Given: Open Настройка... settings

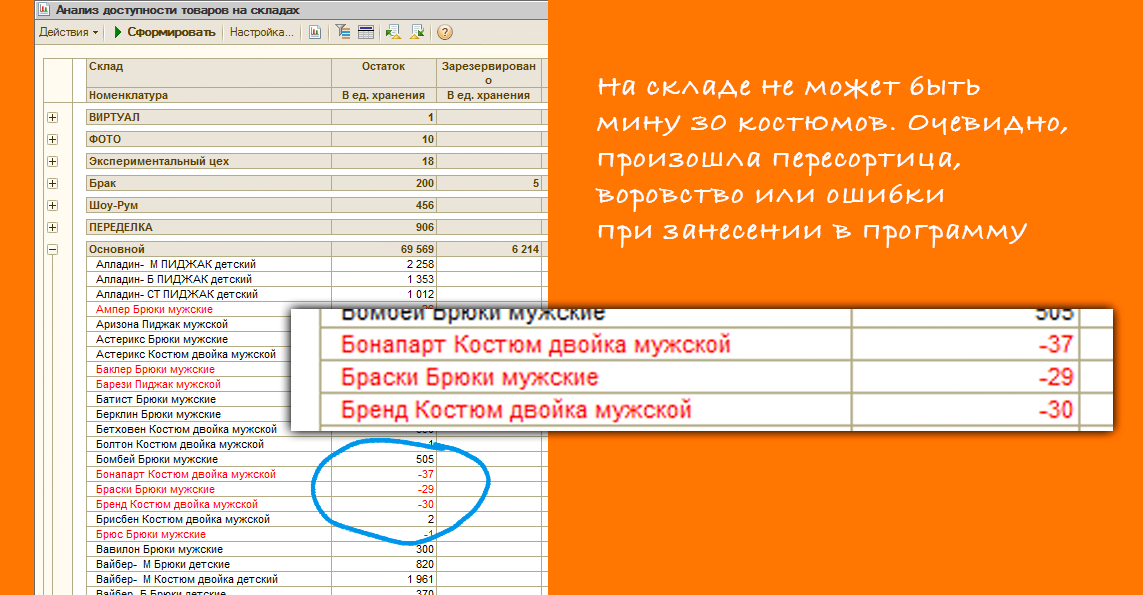Looking at the screenshot, I should click(x=262, y=32).
